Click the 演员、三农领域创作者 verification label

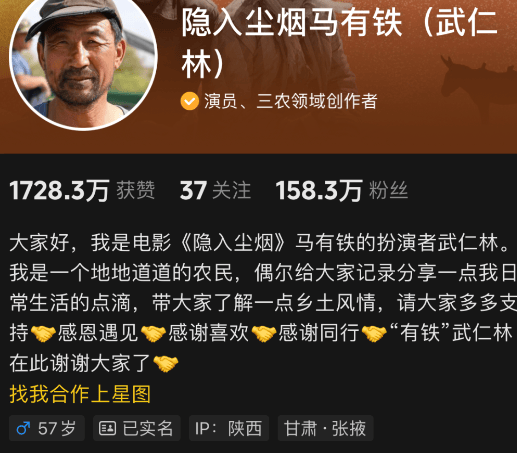click(291, 101)
